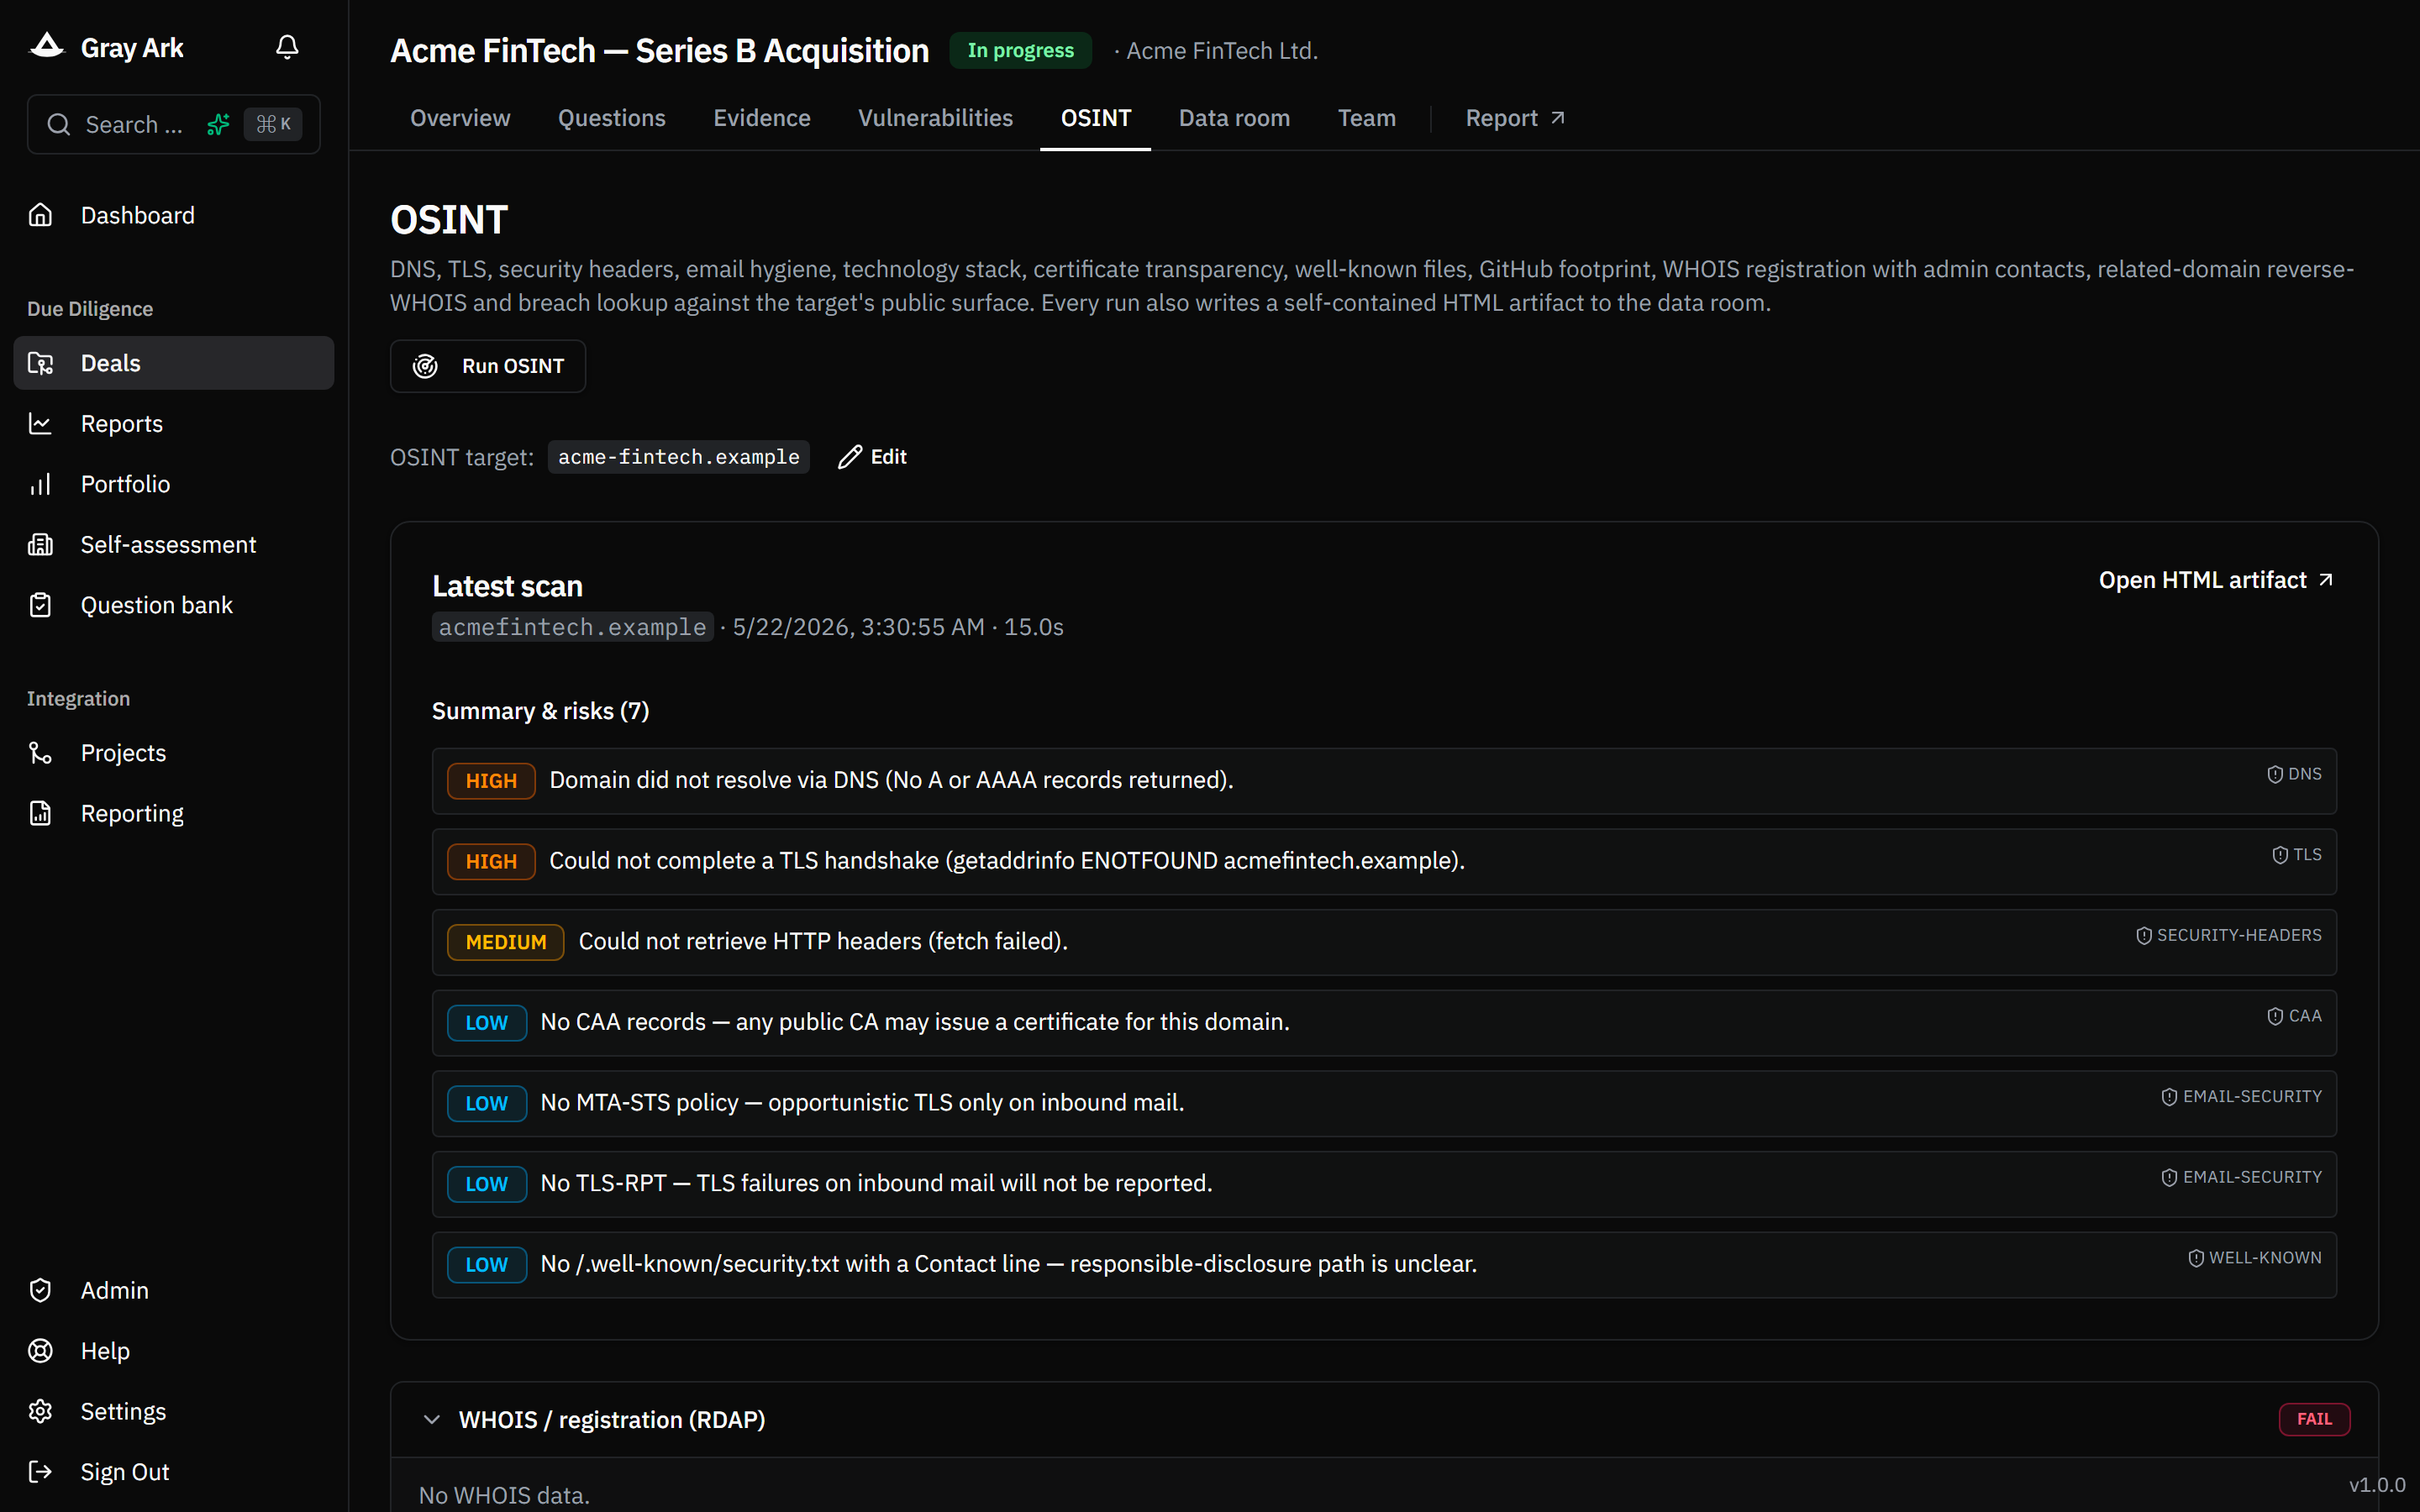The height and width of the screenshot is (1512, 2420).
Task: Click the Portfolio bars icon
Action: (x=40, y=484)
